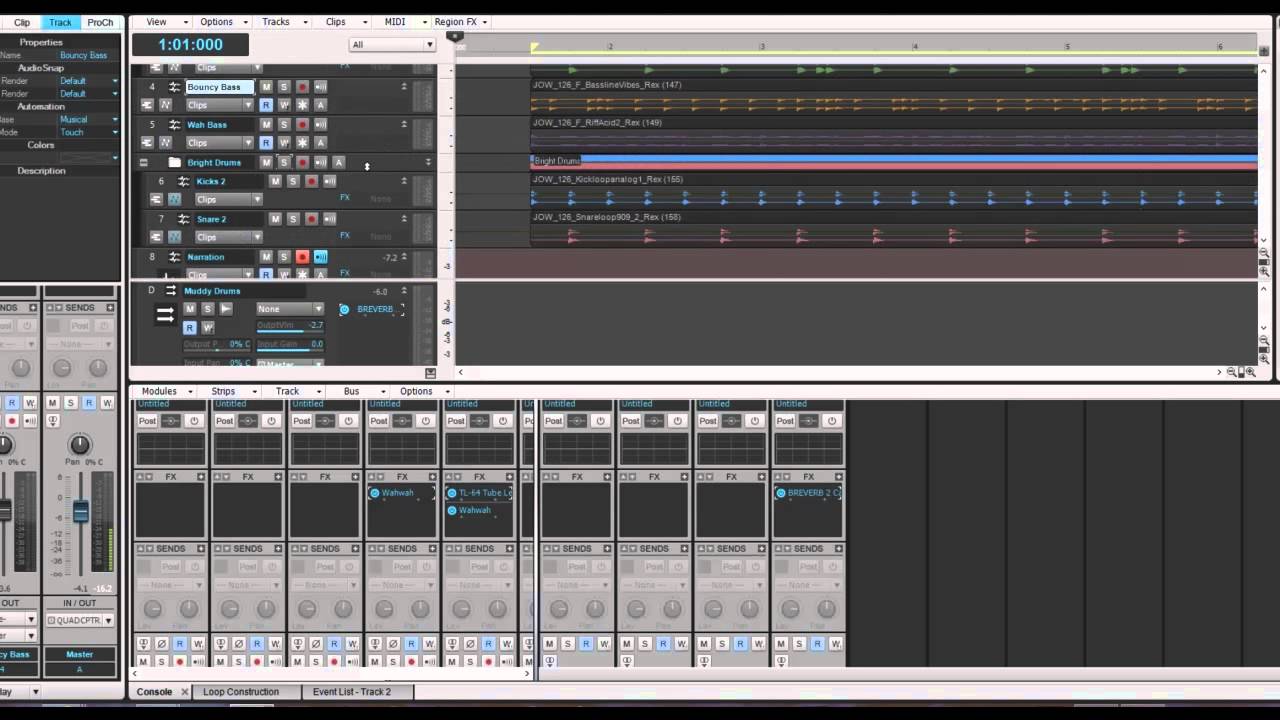1280x720 pixels.
Task: Arm the Wah Bass track for recording
Action: point(302,125)
